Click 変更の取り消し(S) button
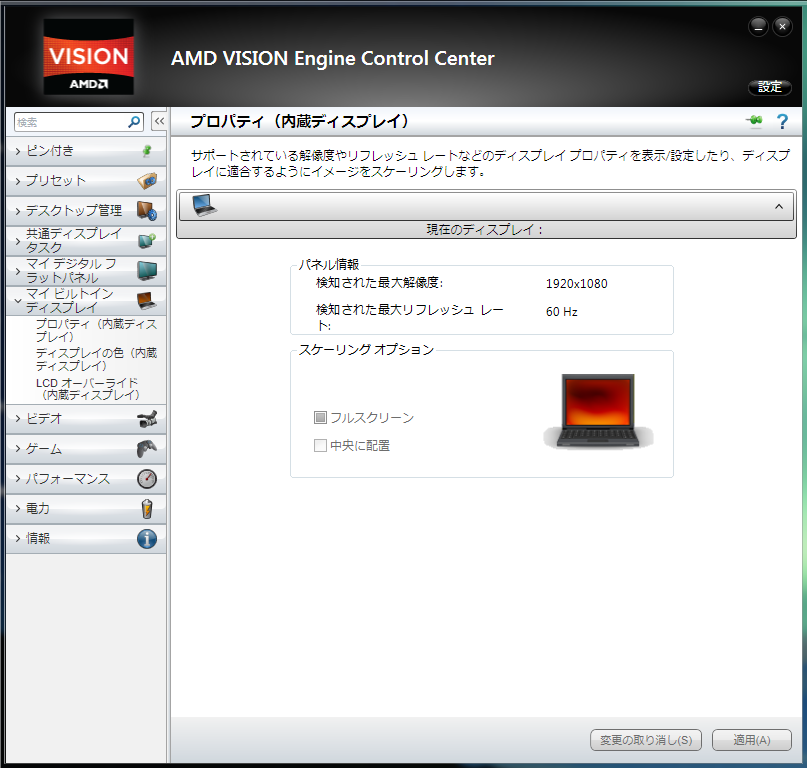The image size is (807, 768). [646, 740]
